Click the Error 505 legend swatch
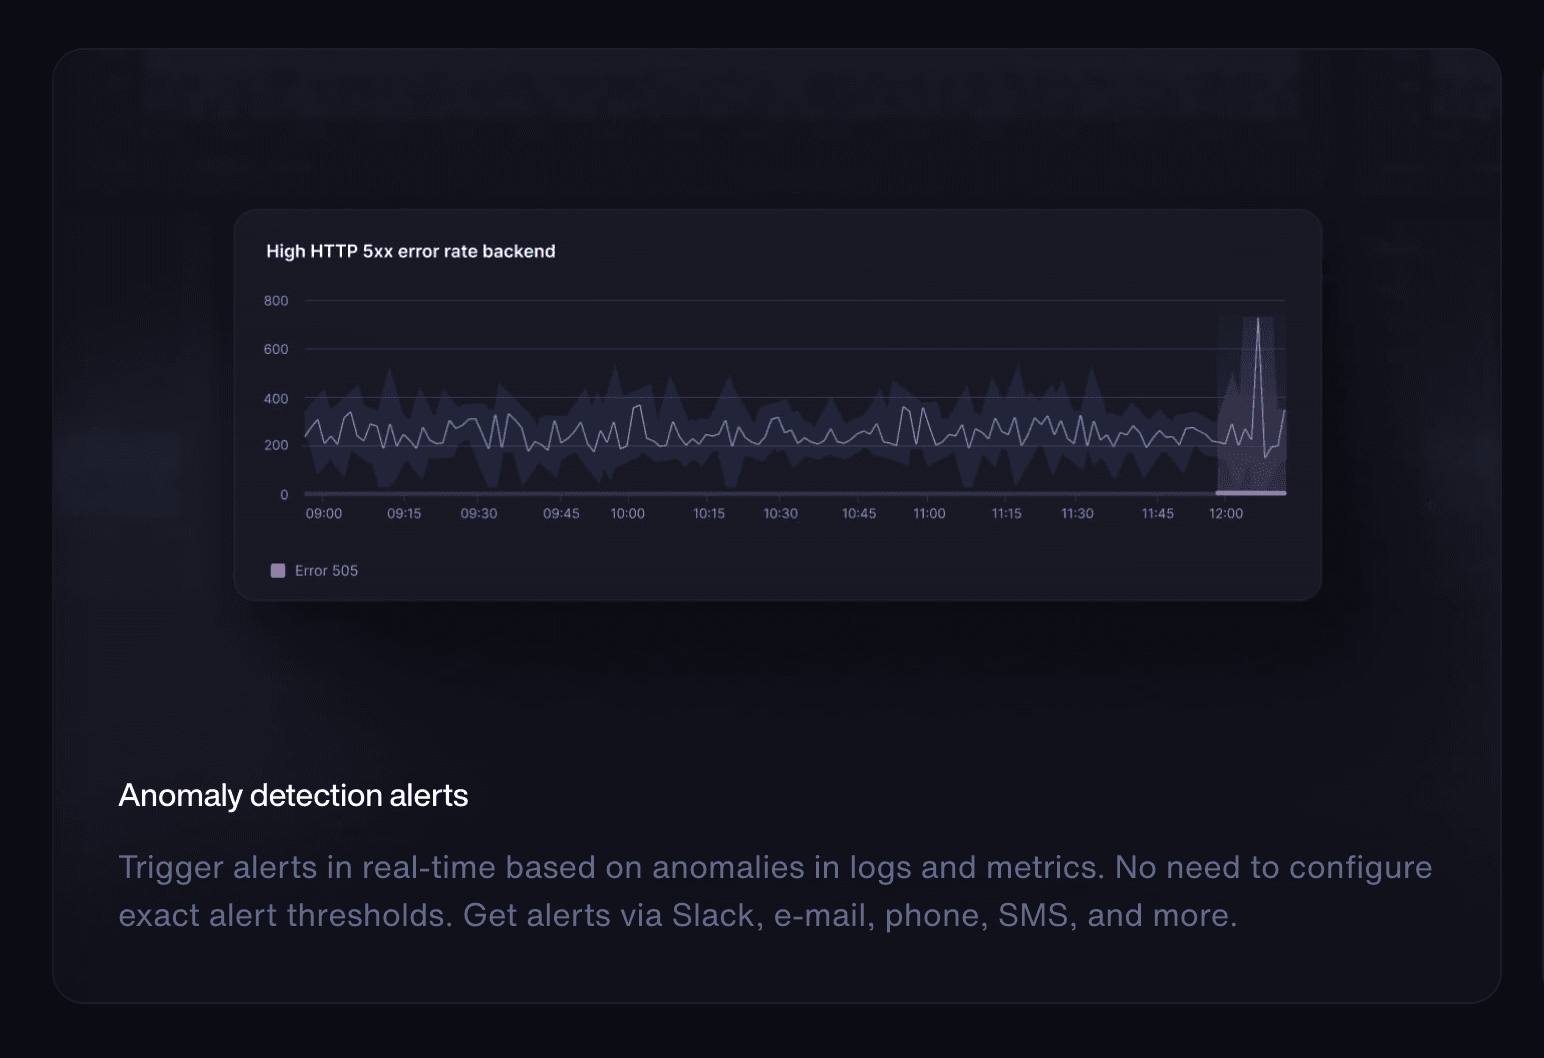 277,570
